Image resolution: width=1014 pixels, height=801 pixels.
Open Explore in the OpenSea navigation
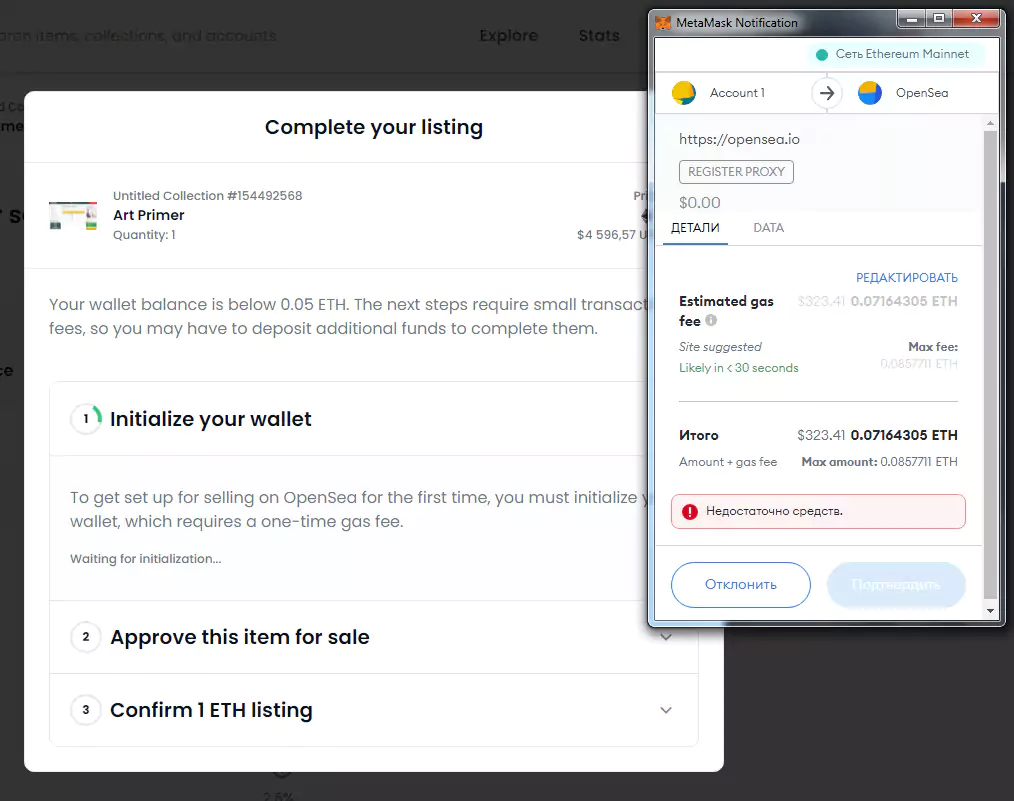[x=508, y=36]
